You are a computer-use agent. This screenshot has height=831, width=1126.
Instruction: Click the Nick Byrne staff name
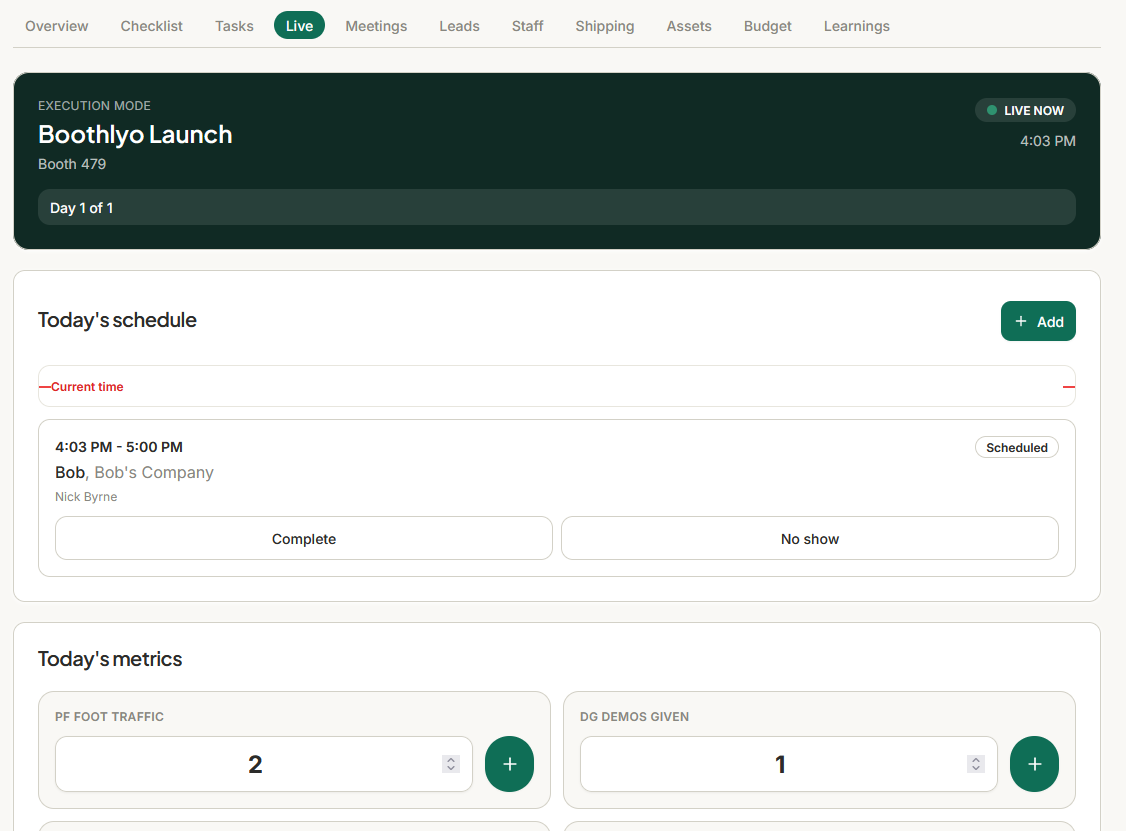86,496
